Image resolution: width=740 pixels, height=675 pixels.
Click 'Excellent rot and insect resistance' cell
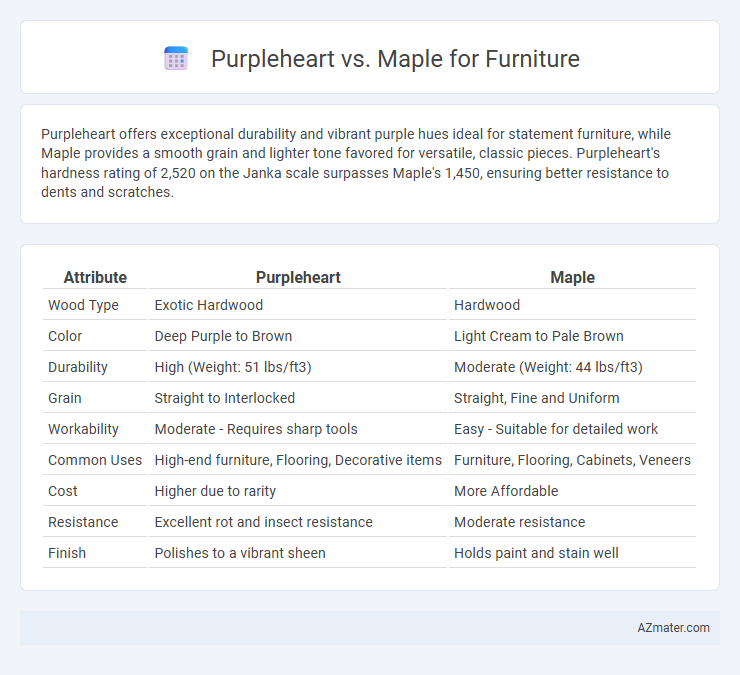[x=263, y=522]
